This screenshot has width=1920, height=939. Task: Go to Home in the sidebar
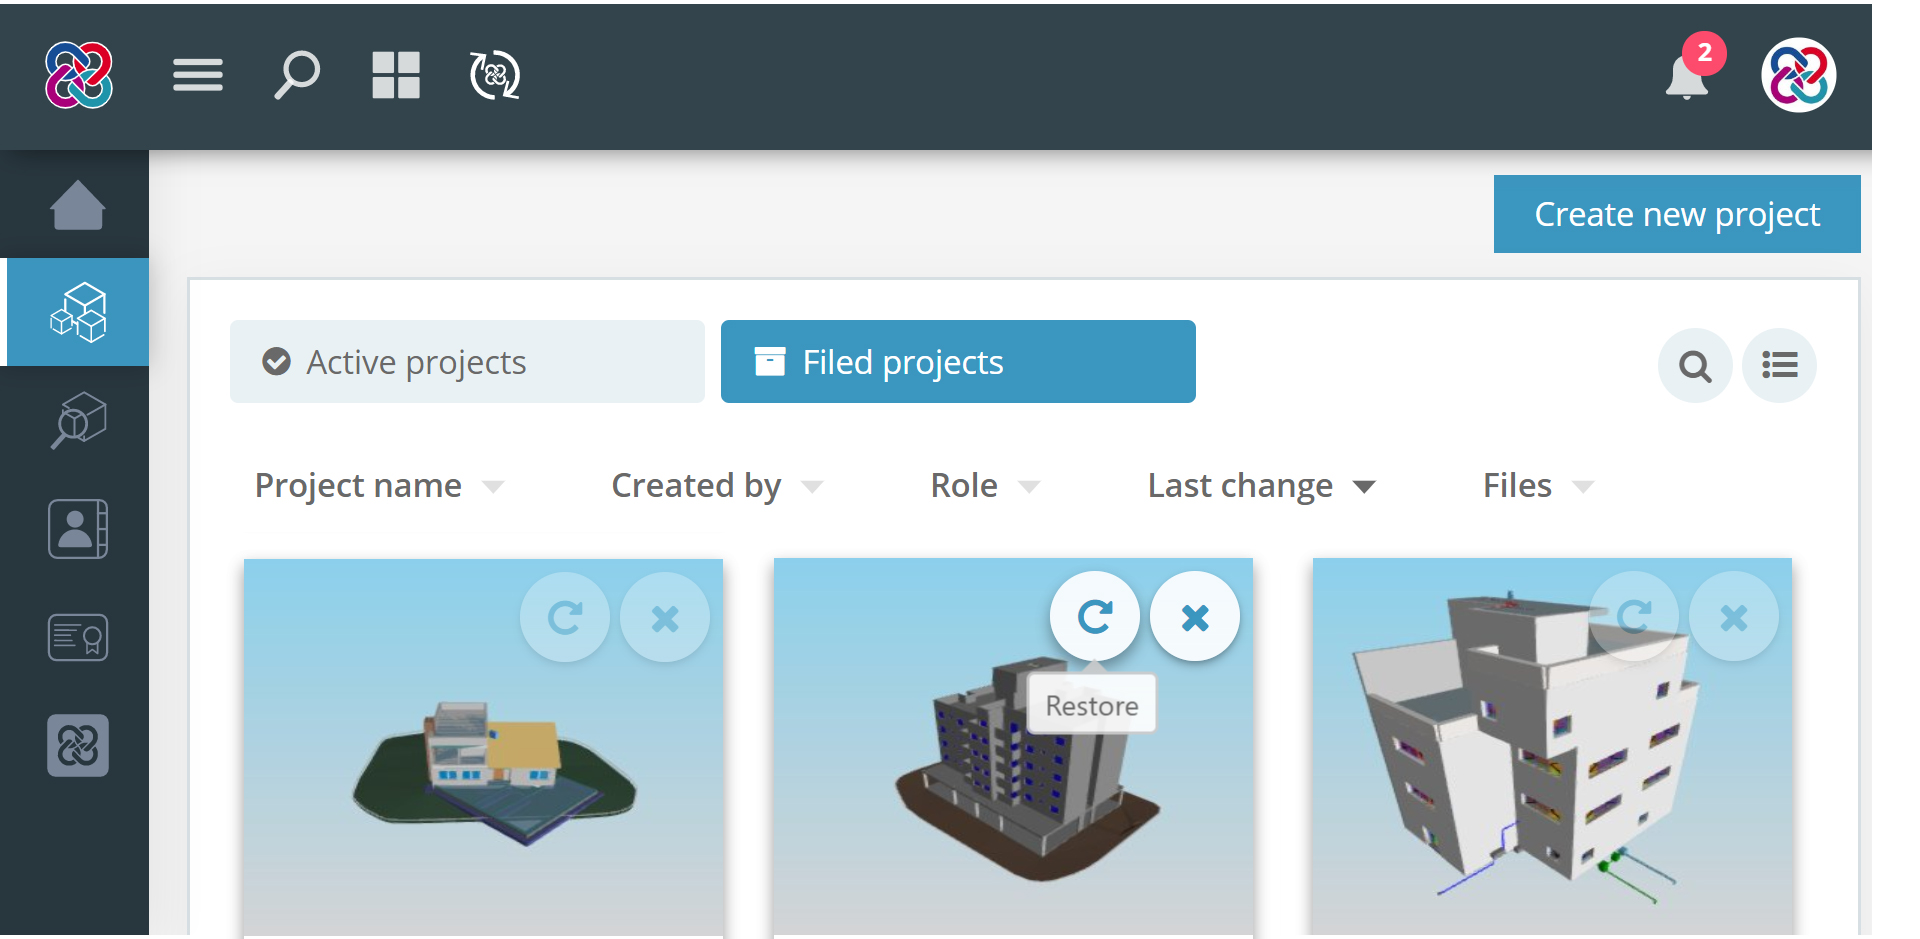click(77, 206)
